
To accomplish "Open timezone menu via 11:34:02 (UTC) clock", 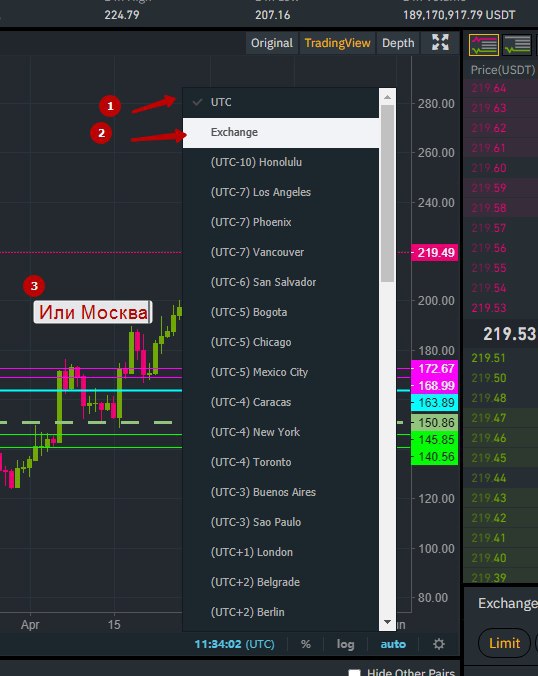I will pos(234,645).
